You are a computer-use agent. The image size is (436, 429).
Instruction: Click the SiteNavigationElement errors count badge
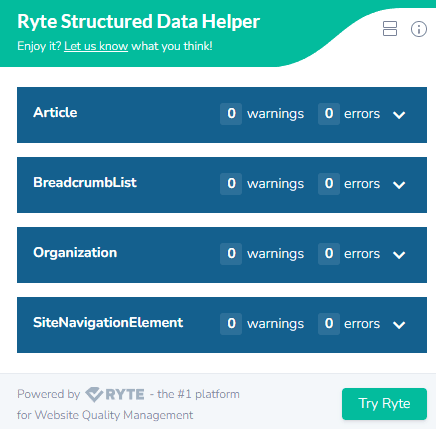pos(329,324)
